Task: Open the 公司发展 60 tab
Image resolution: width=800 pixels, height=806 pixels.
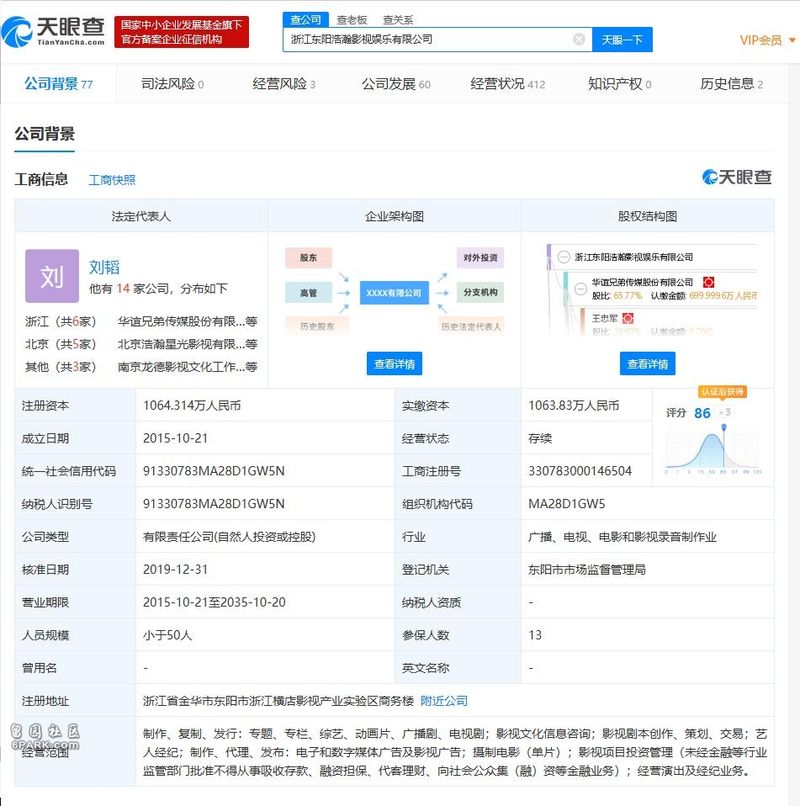Action: tap(396, 84)
